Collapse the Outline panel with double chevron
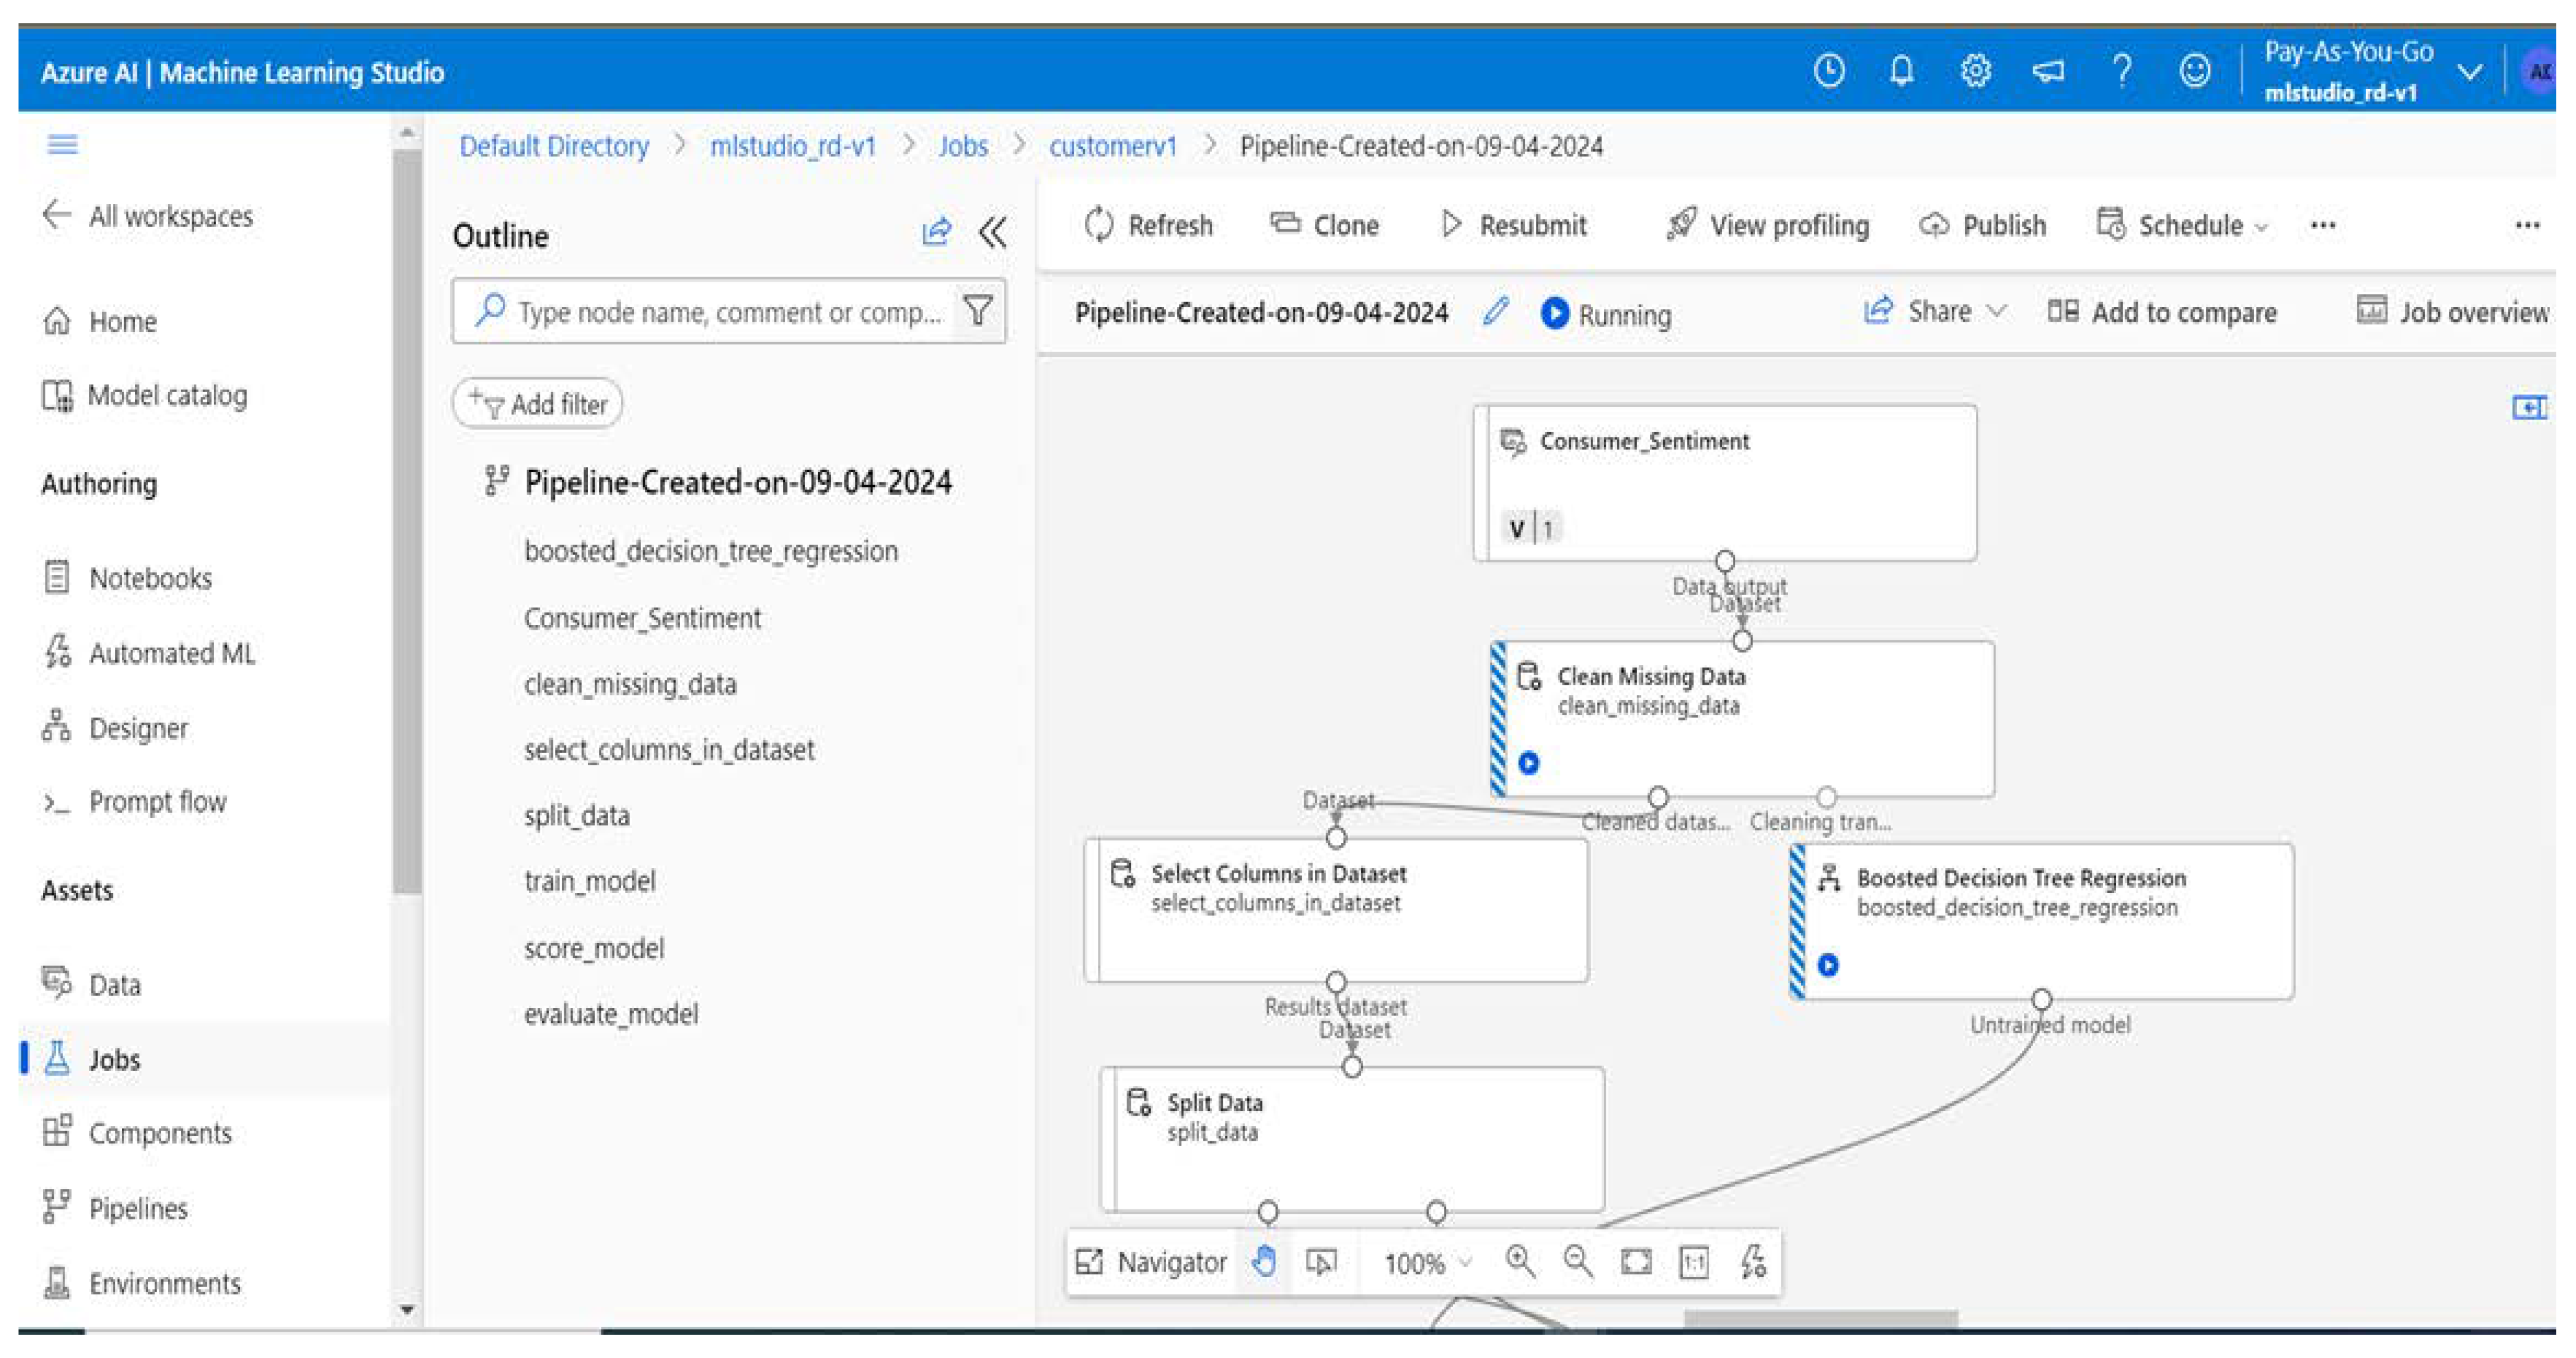The height and width of the screenshot is (1358, 2576). [993, 233]
